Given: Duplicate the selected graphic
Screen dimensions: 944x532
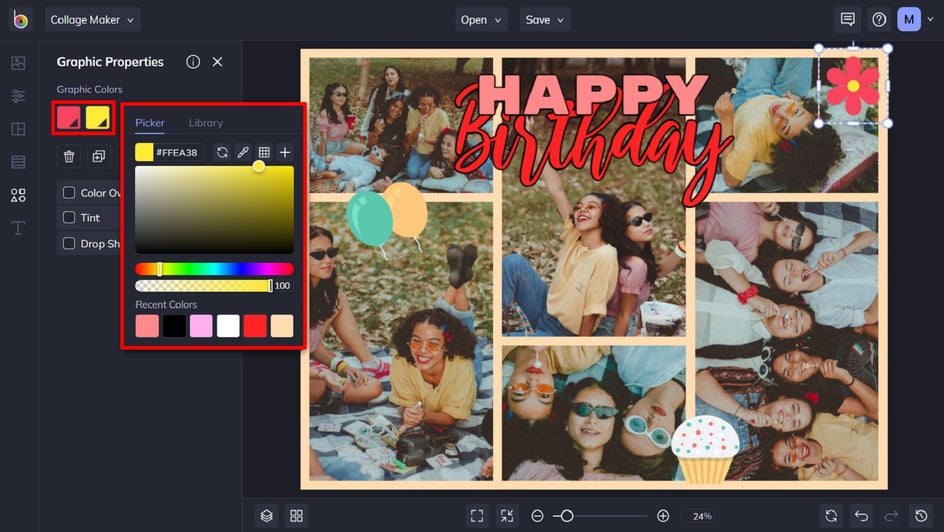Looking at the screenshot, I should pos(98,156).
